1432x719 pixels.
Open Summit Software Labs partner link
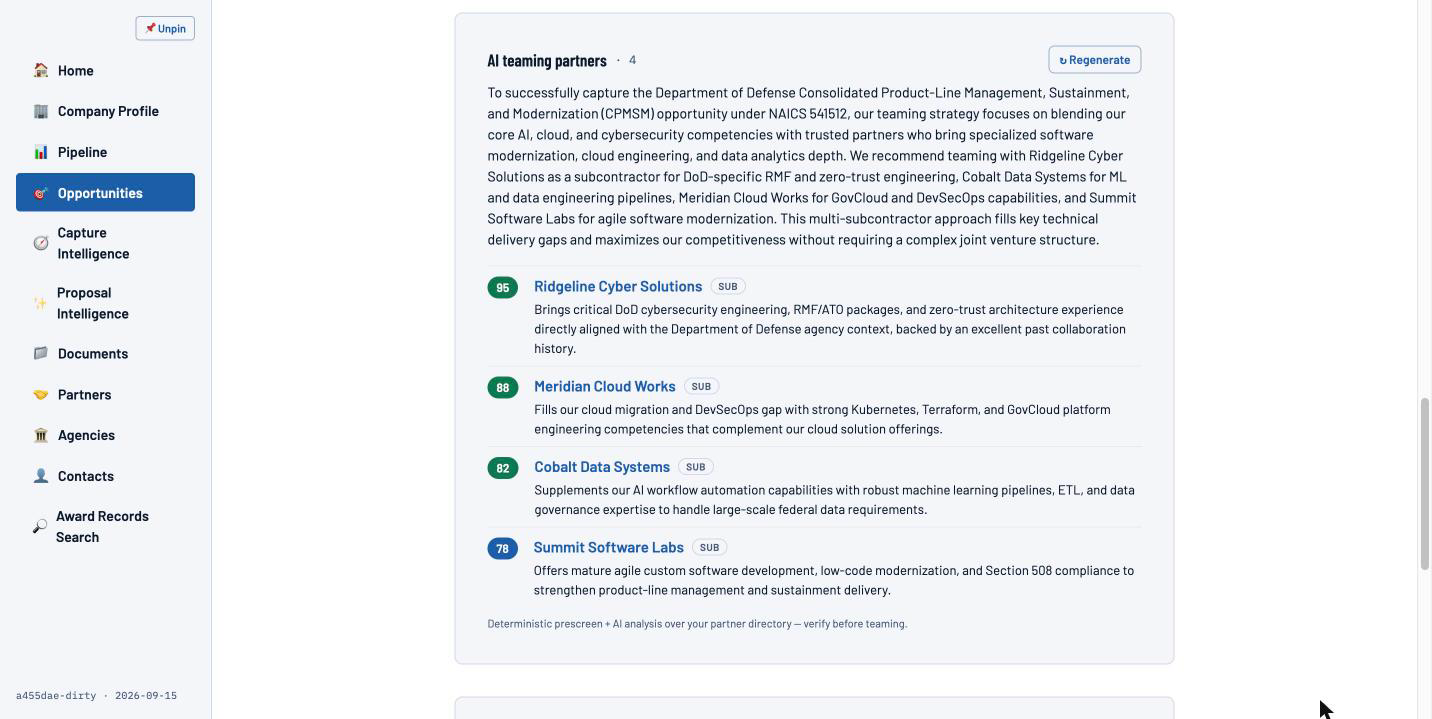[609, 547]
